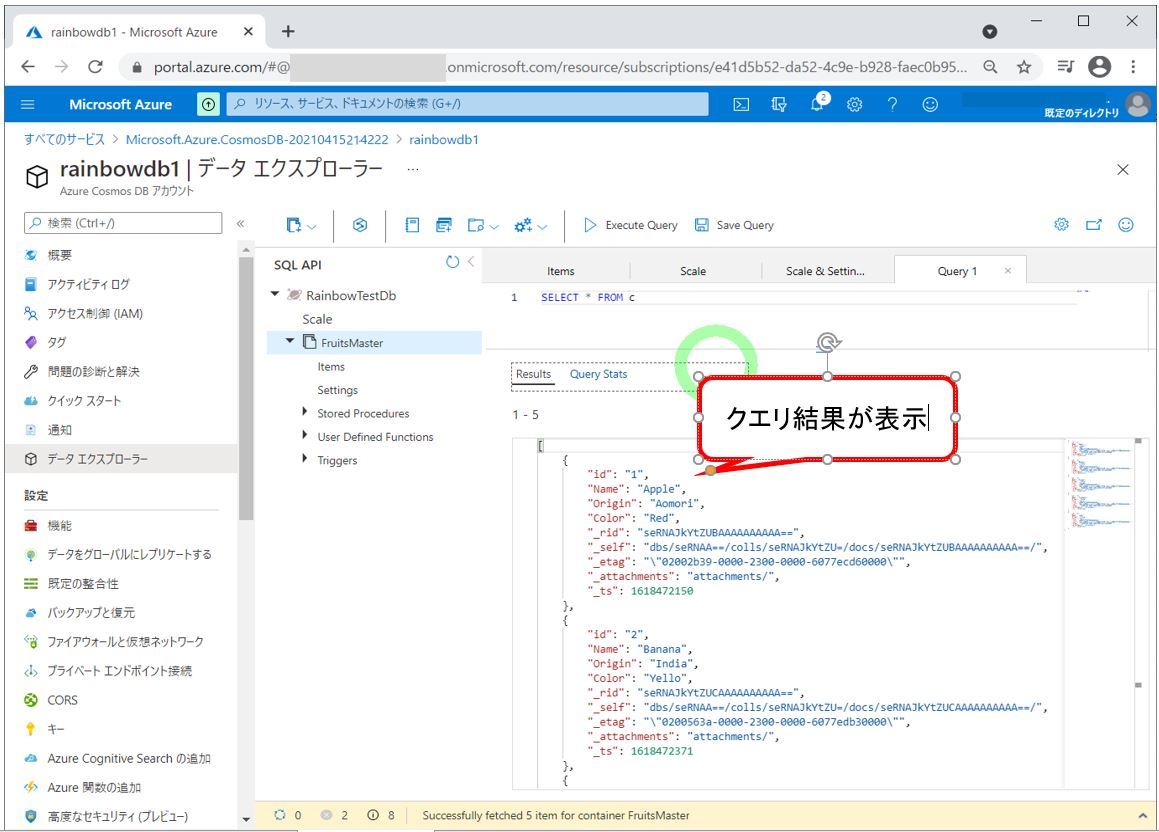Click the in-progress activity count in status bar

288,815
